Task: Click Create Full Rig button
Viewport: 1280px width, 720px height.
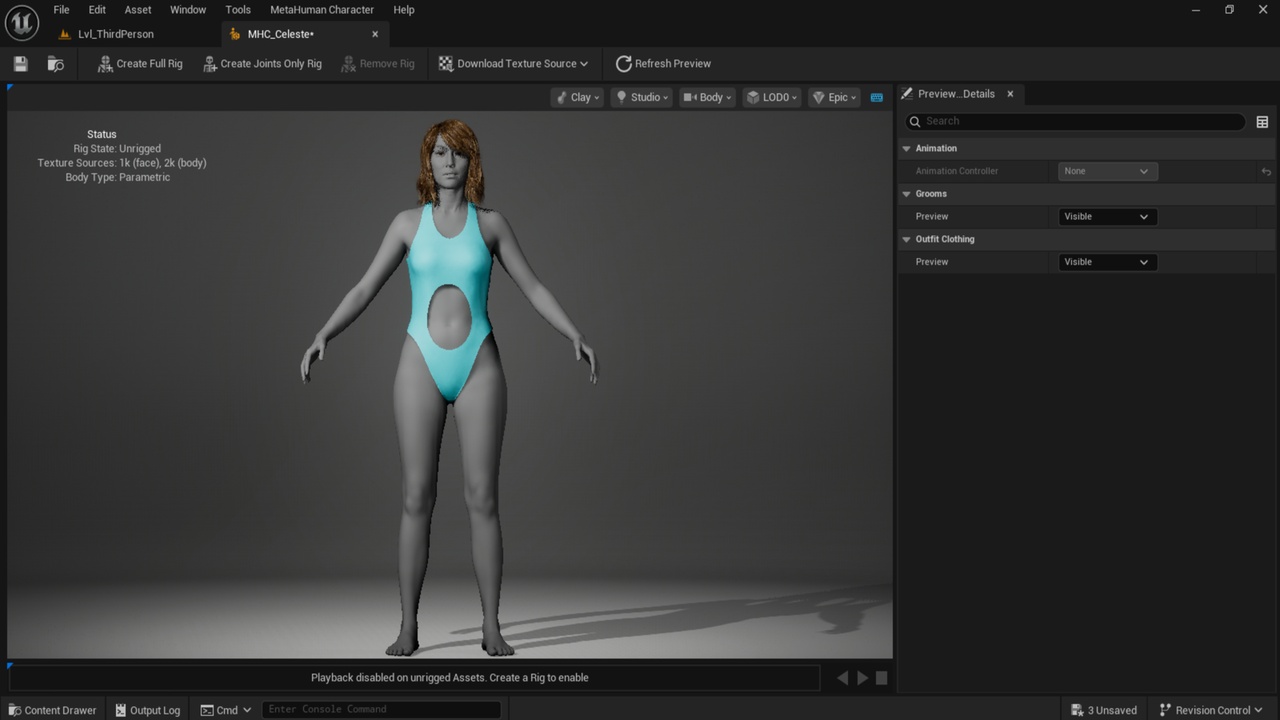Action: (140, 64)
